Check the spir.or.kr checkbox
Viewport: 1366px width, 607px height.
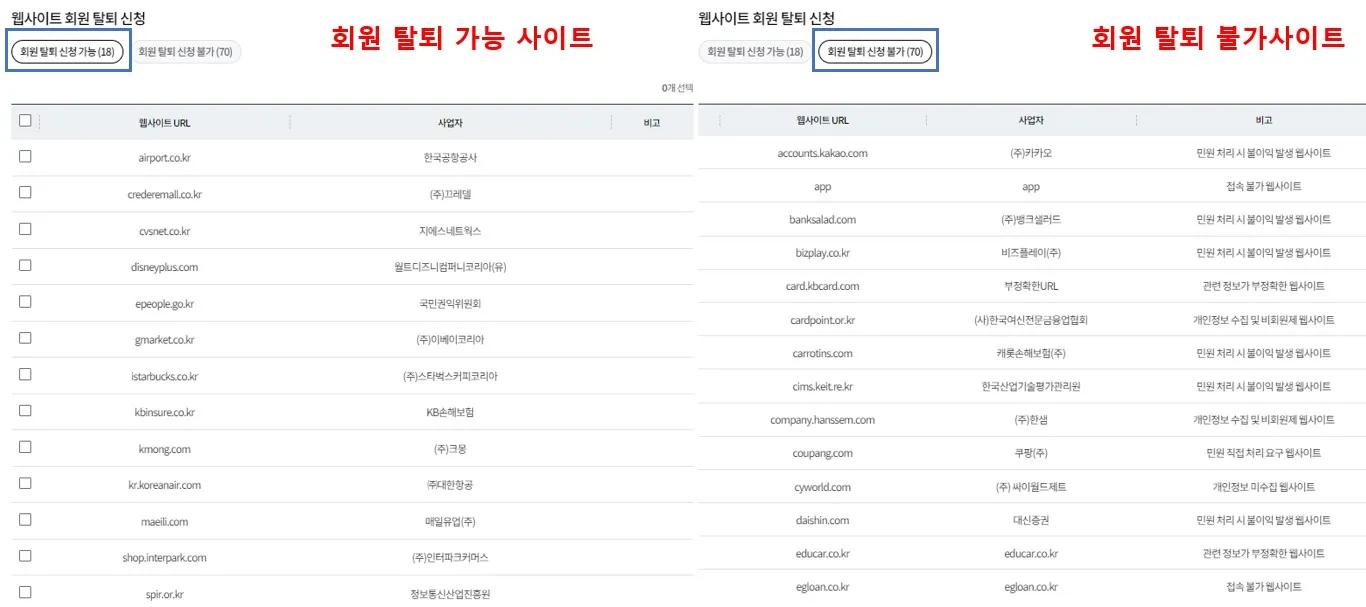point(25,594)
